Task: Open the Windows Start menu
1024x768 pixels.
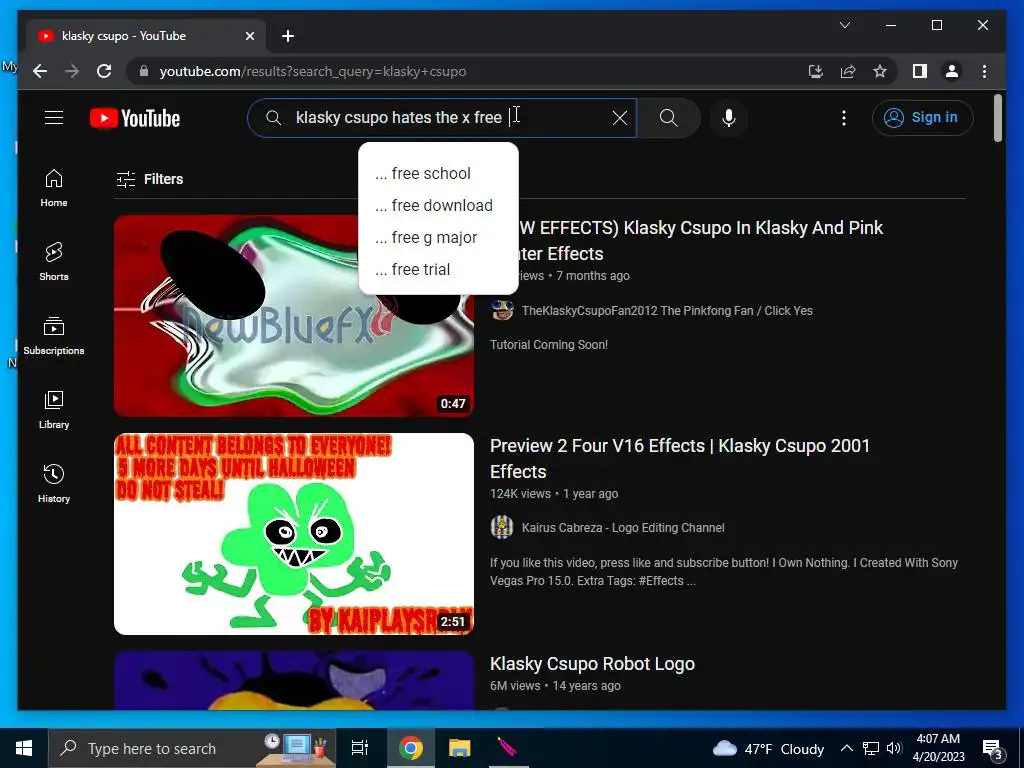Action: [24, 748]
